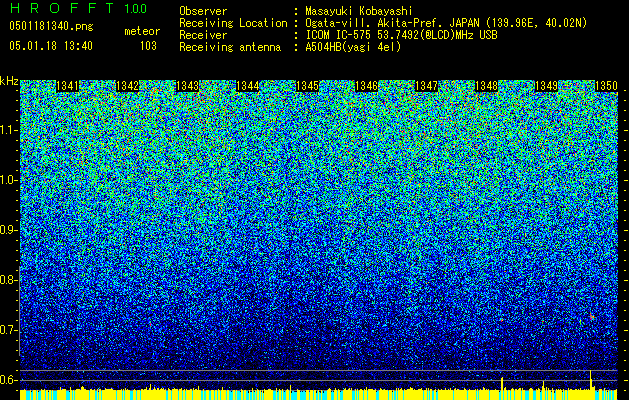Click the Observer label
629x400 pixels.
(x=203, y=11)
